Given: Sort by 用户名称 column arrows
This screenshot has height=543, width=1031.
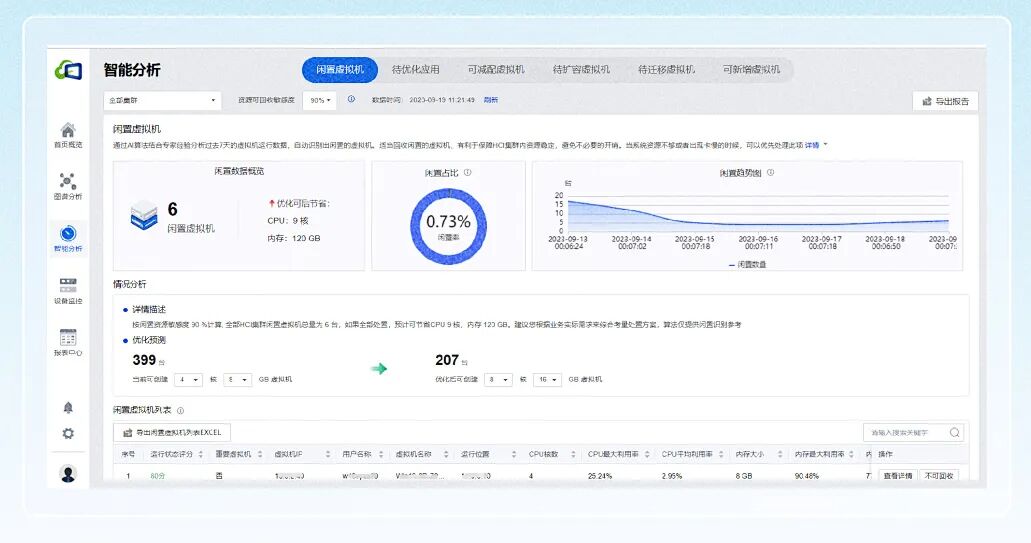Looking at the screenshot, I should (381, 454).
